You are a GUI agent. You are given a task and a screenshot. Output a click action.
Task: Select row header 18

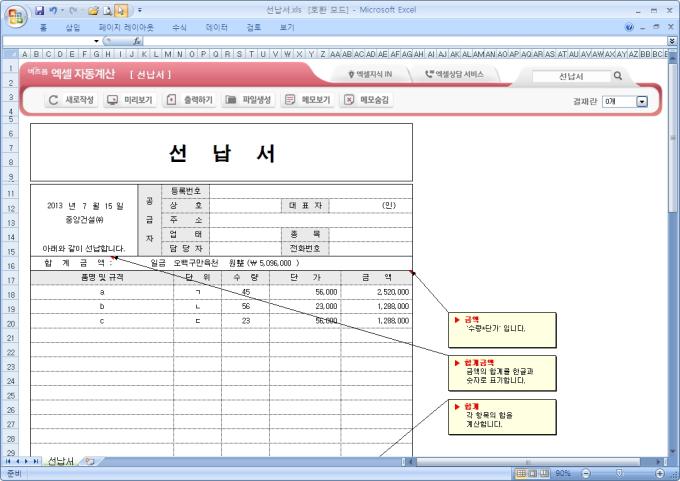[10, 295]
